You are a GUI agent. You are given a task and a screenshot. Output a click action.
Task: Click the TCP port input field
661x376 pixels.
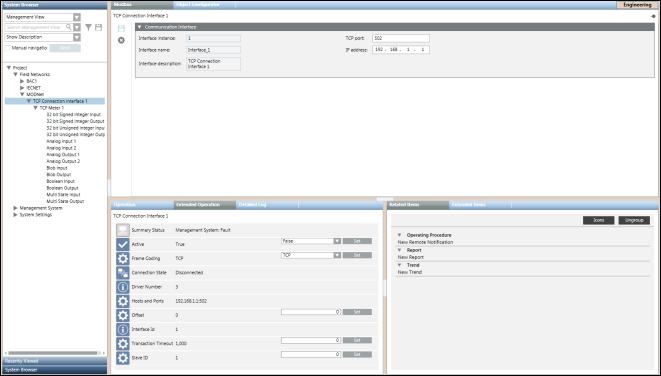click(401, 38)
